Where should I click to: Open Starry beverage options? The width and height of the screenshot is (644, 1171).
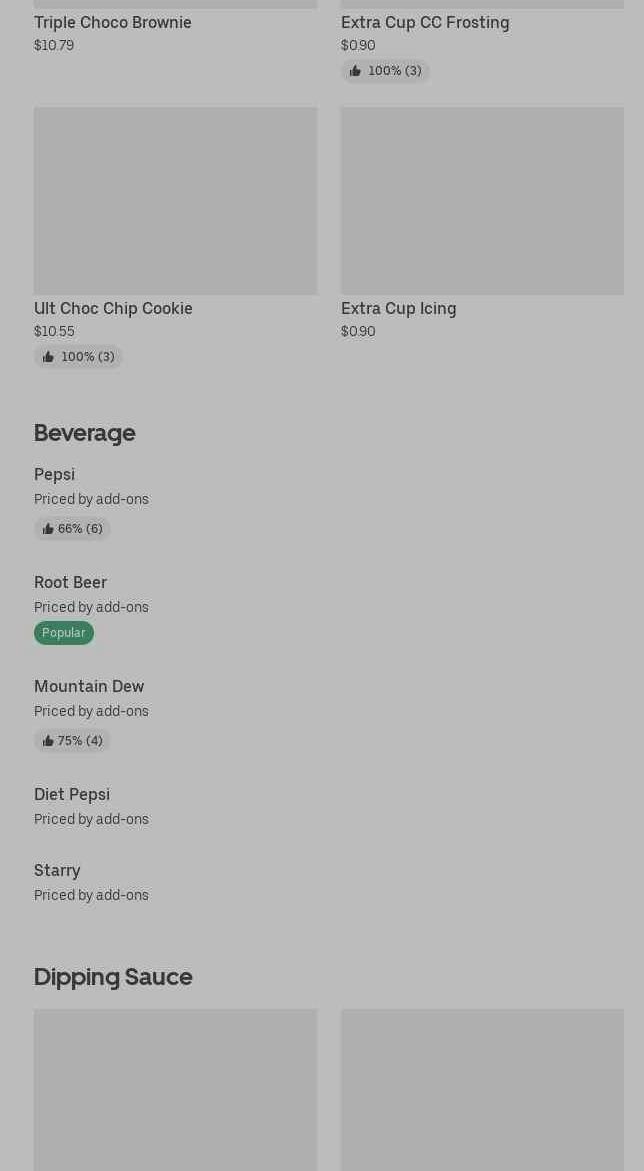[57, 870]
